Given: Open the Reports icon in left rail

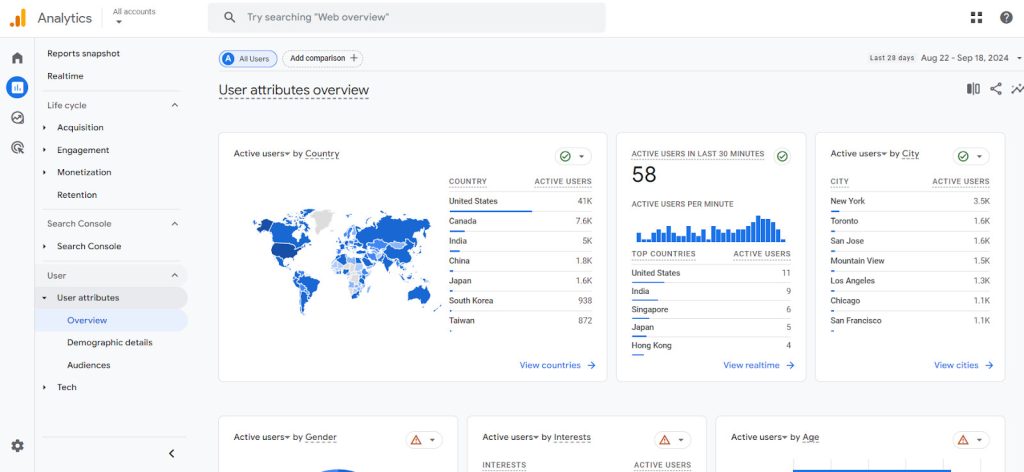Looking at the screenshot, I should click(17, 87).
